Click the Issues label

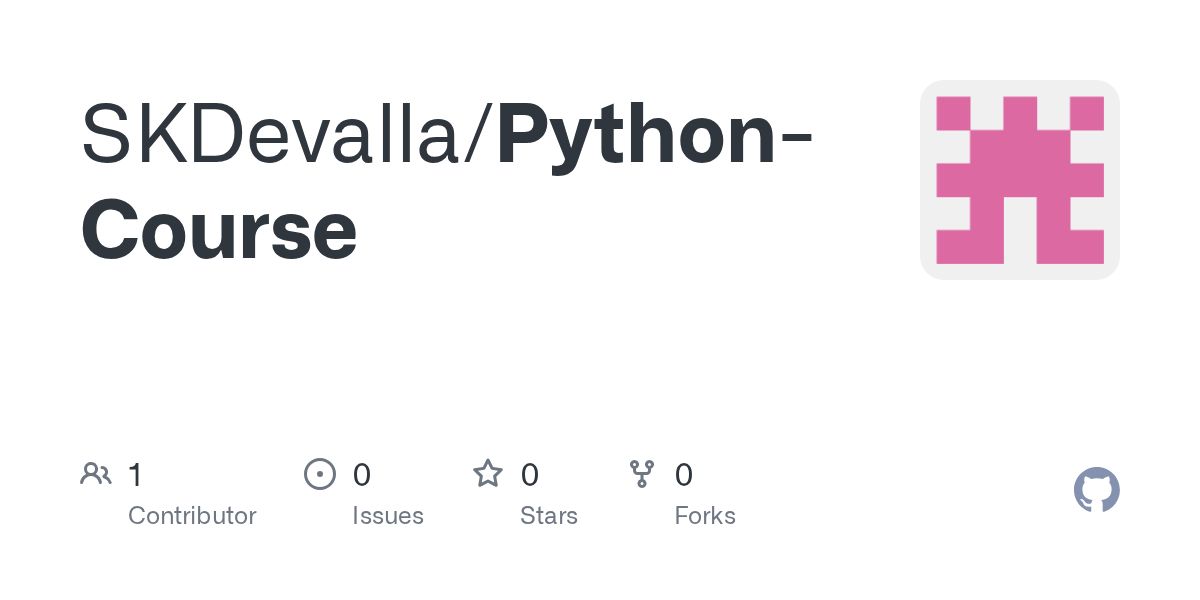click(388, 516)
